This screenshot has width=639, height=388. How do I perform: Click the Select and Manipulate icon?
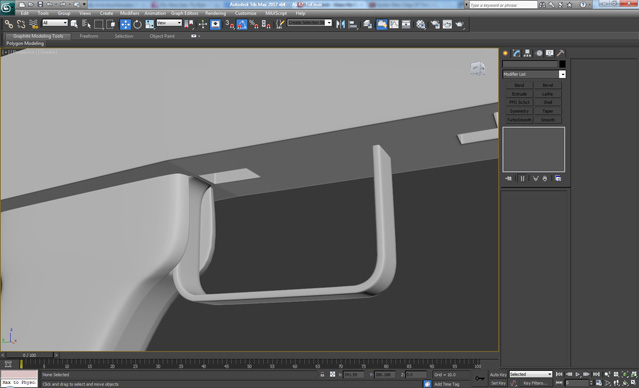click(203, 24)
